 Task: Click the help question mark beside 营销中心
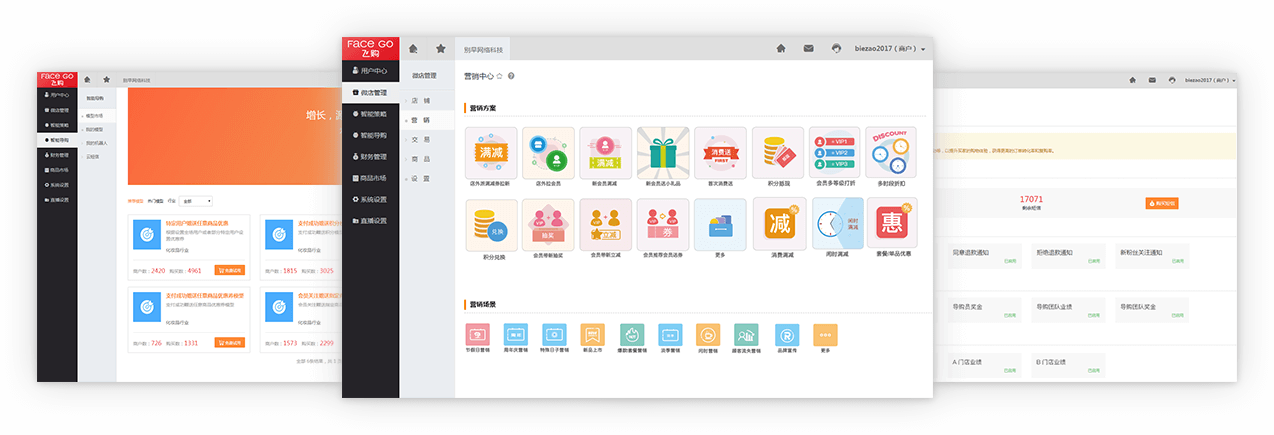coord(511,76)
